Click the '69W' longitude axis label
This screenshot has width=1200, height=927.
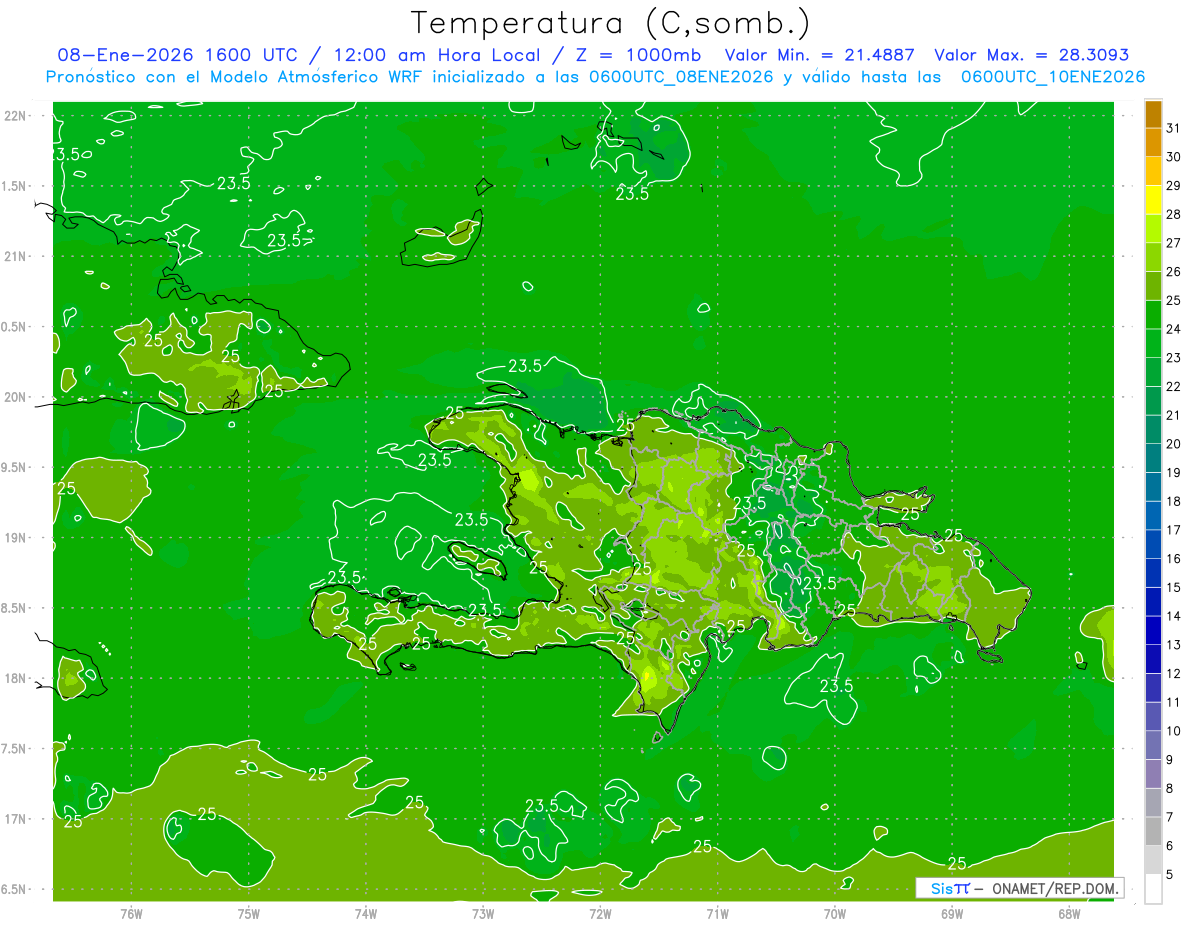coord(952,913)
